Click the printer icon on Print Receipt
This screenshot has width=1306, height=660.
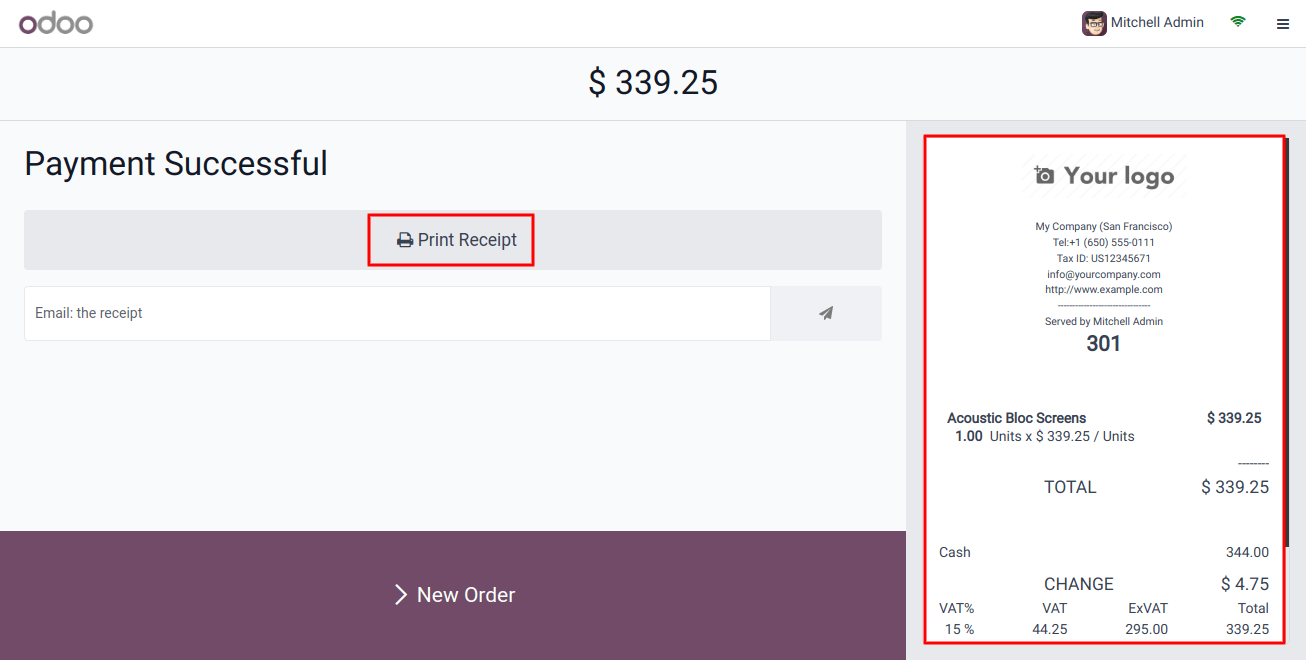405,240
